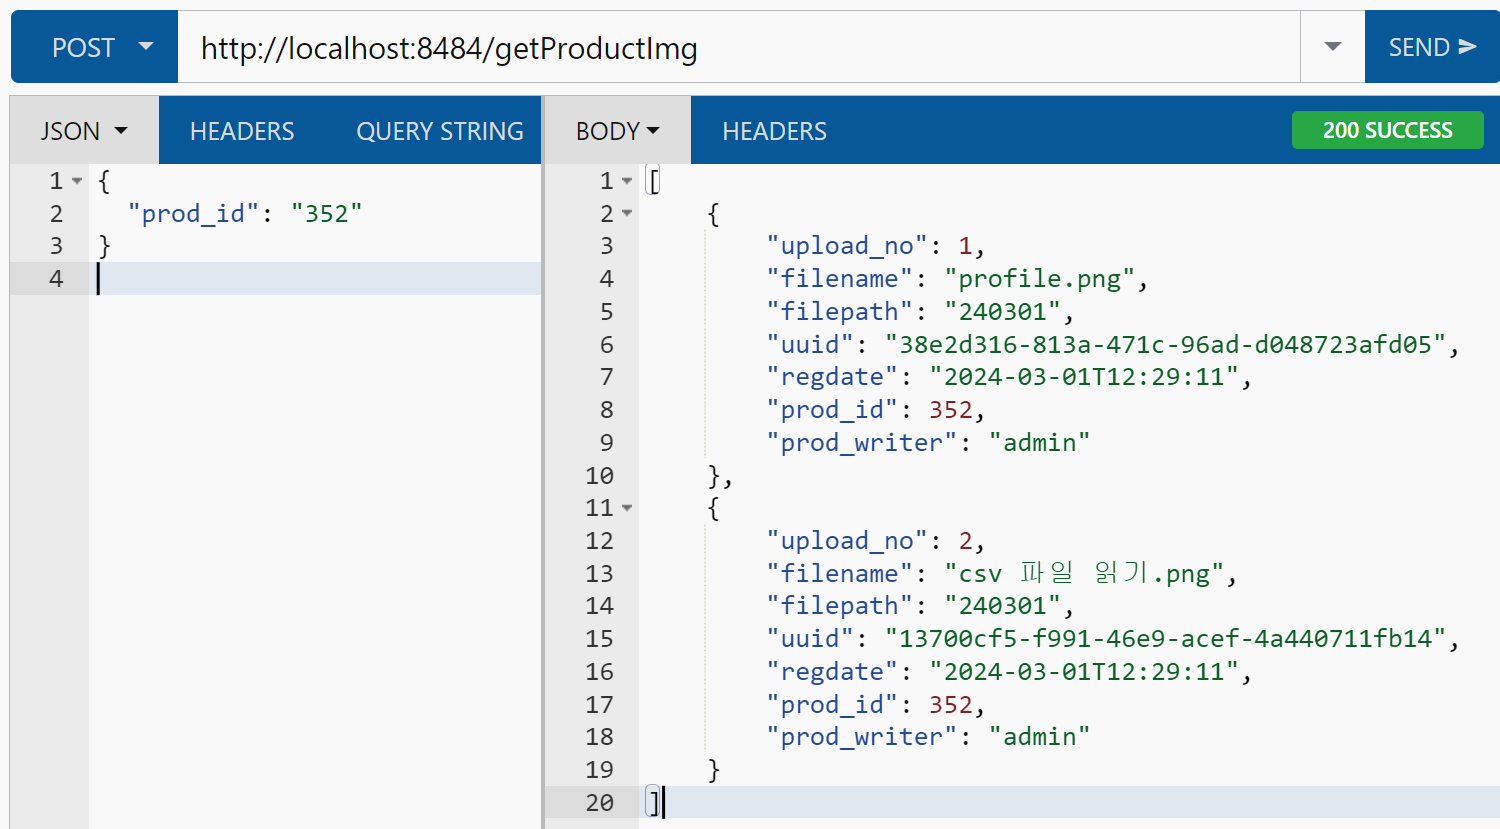
Task: Click the 200 SUCCESS status badge
Action: pos(1387,130)
